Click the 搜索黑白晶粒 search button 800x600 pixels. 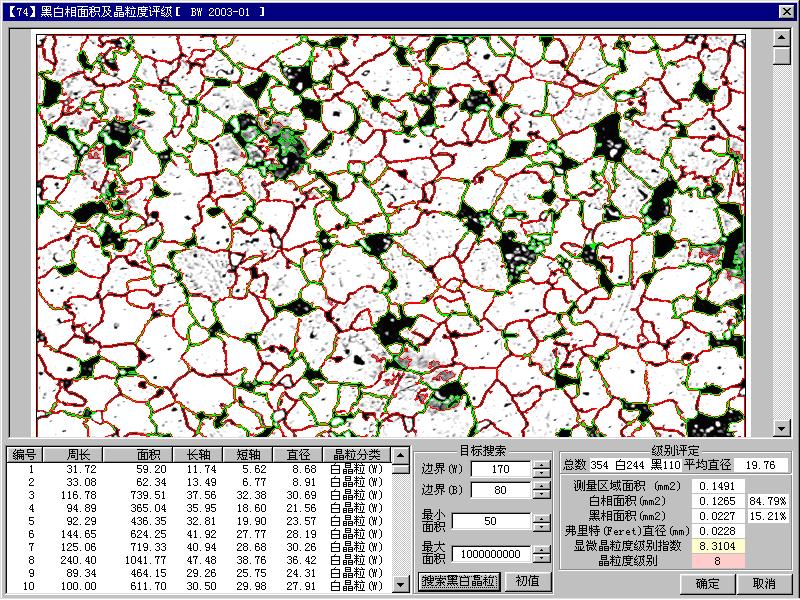coord(458,581)
